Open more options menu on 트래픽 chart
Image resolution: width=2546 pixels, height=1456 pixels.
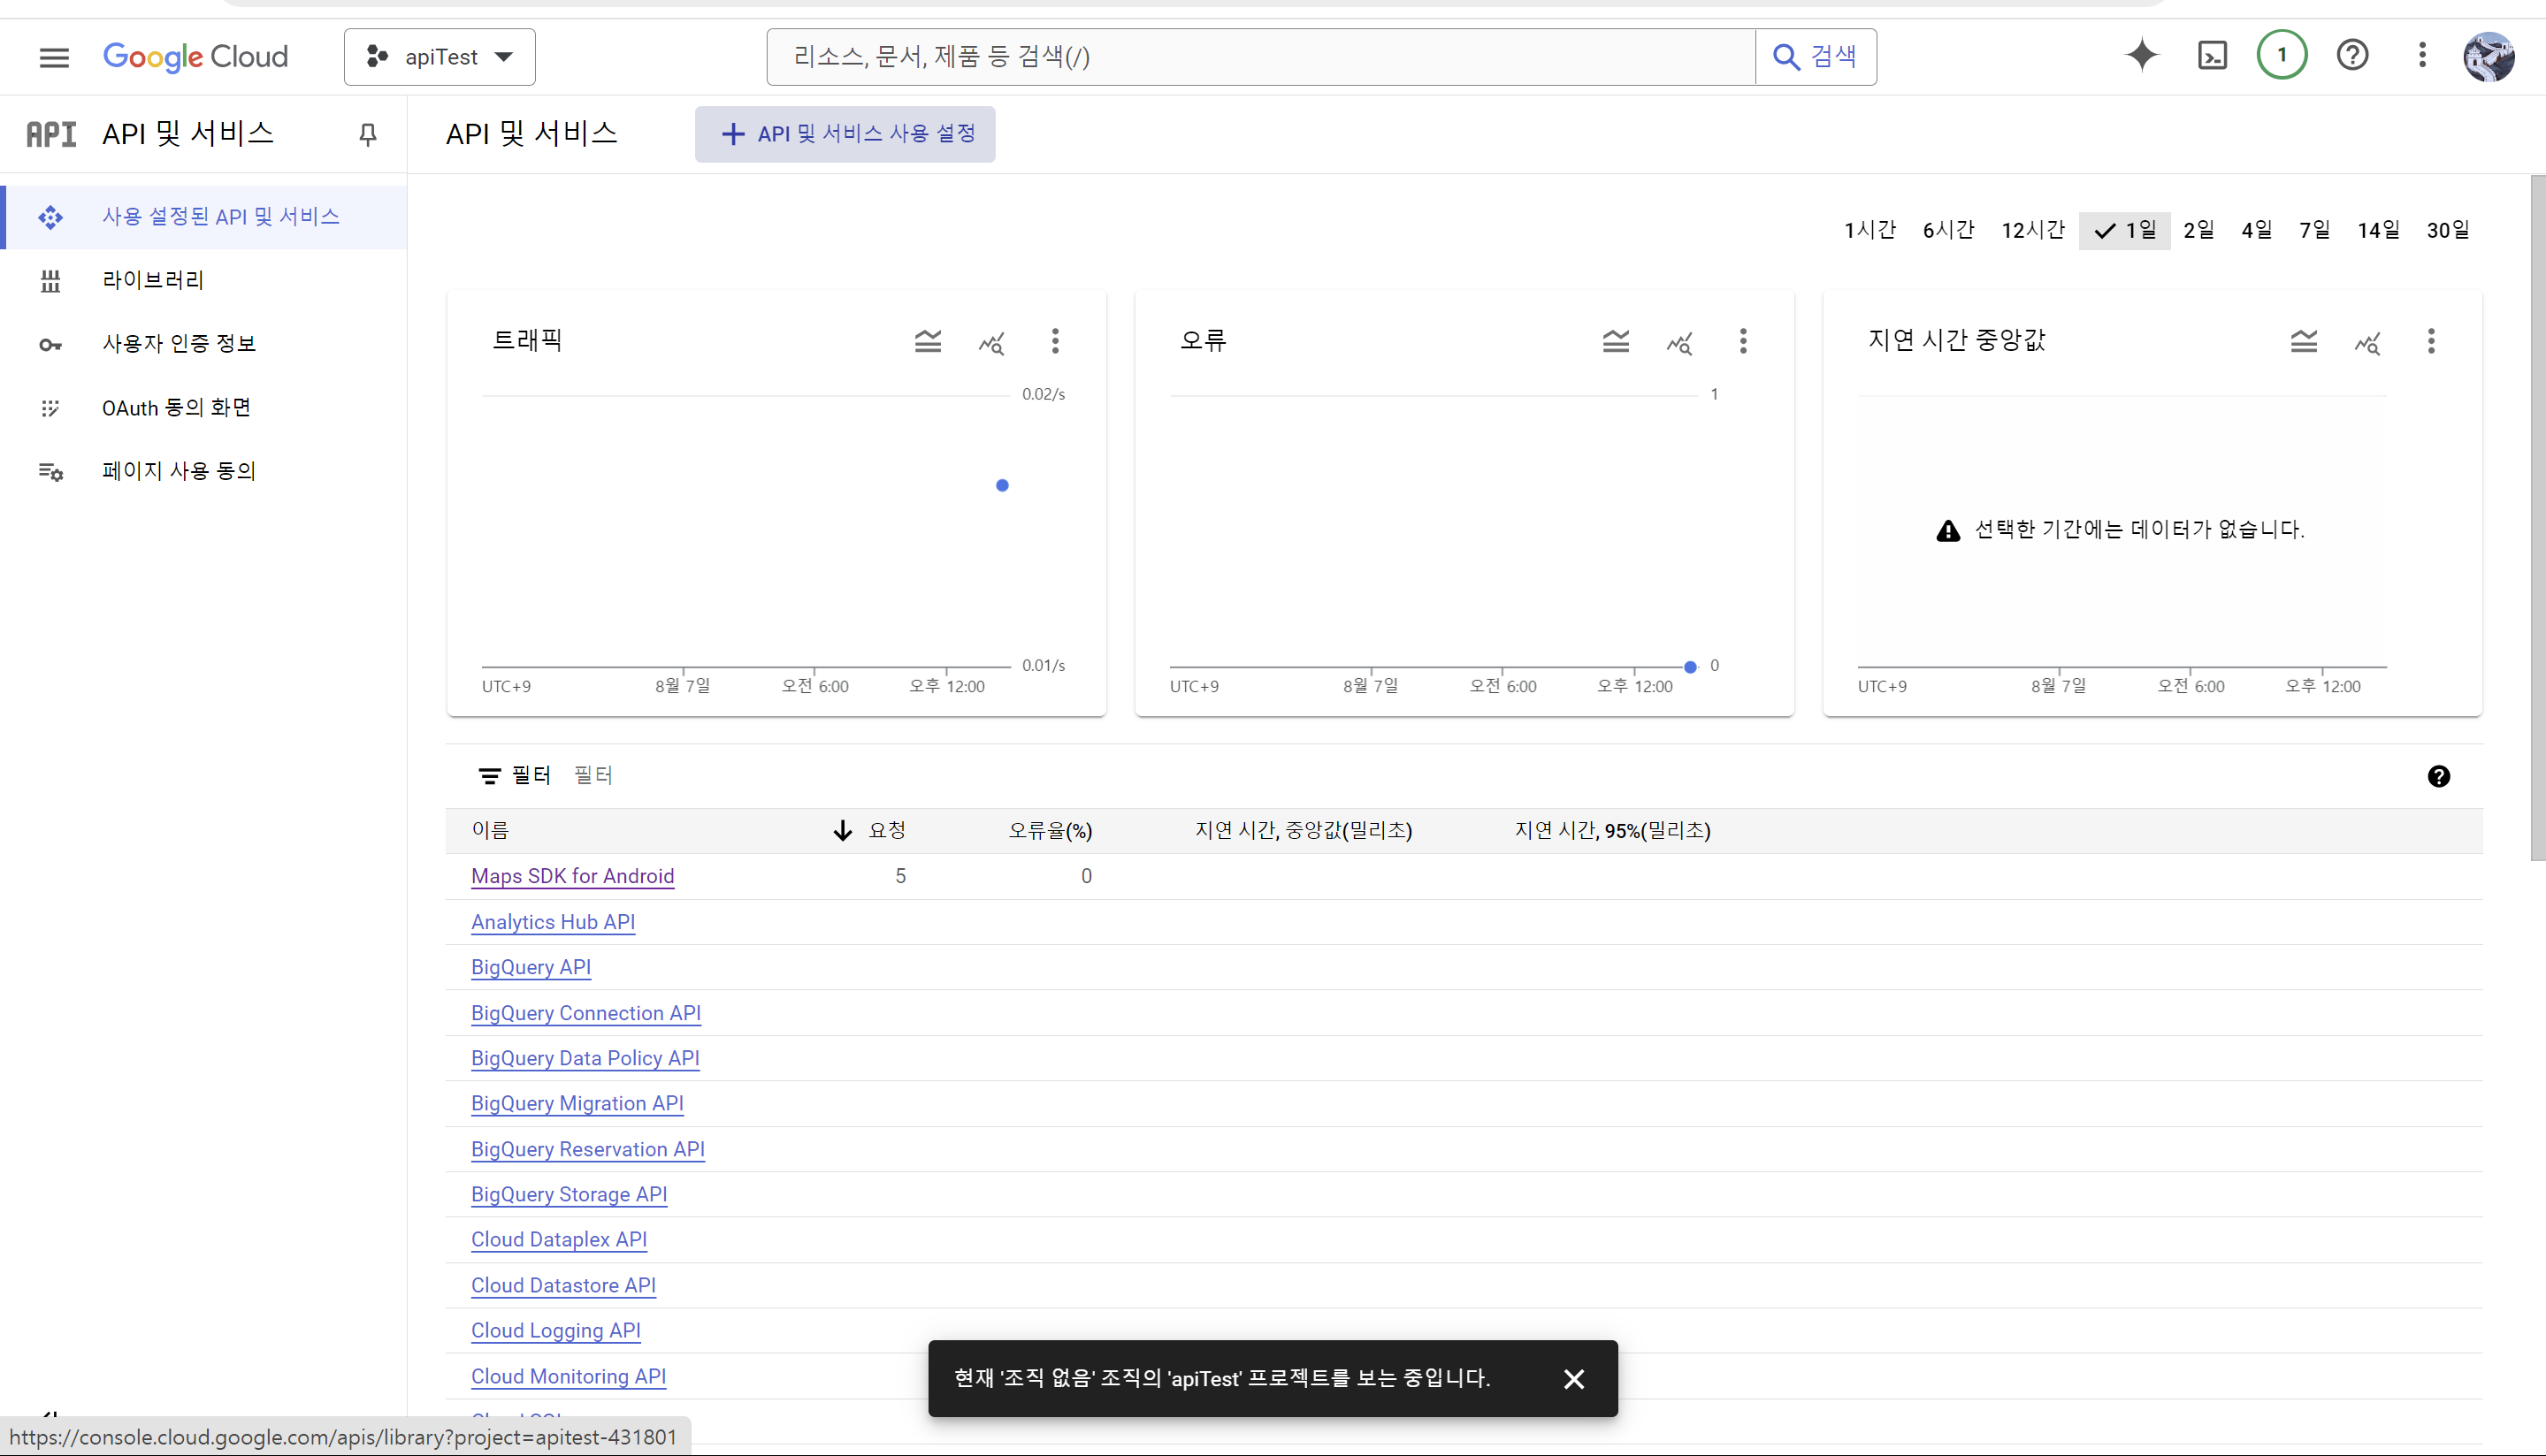click(1055, 342)
